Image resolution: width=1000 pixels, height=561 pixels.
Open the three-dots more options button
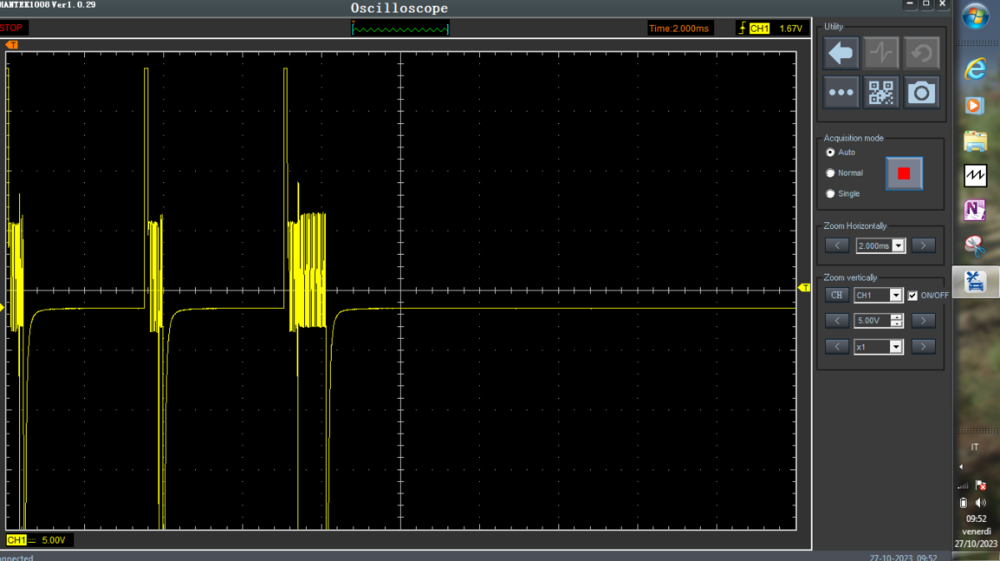841,93
